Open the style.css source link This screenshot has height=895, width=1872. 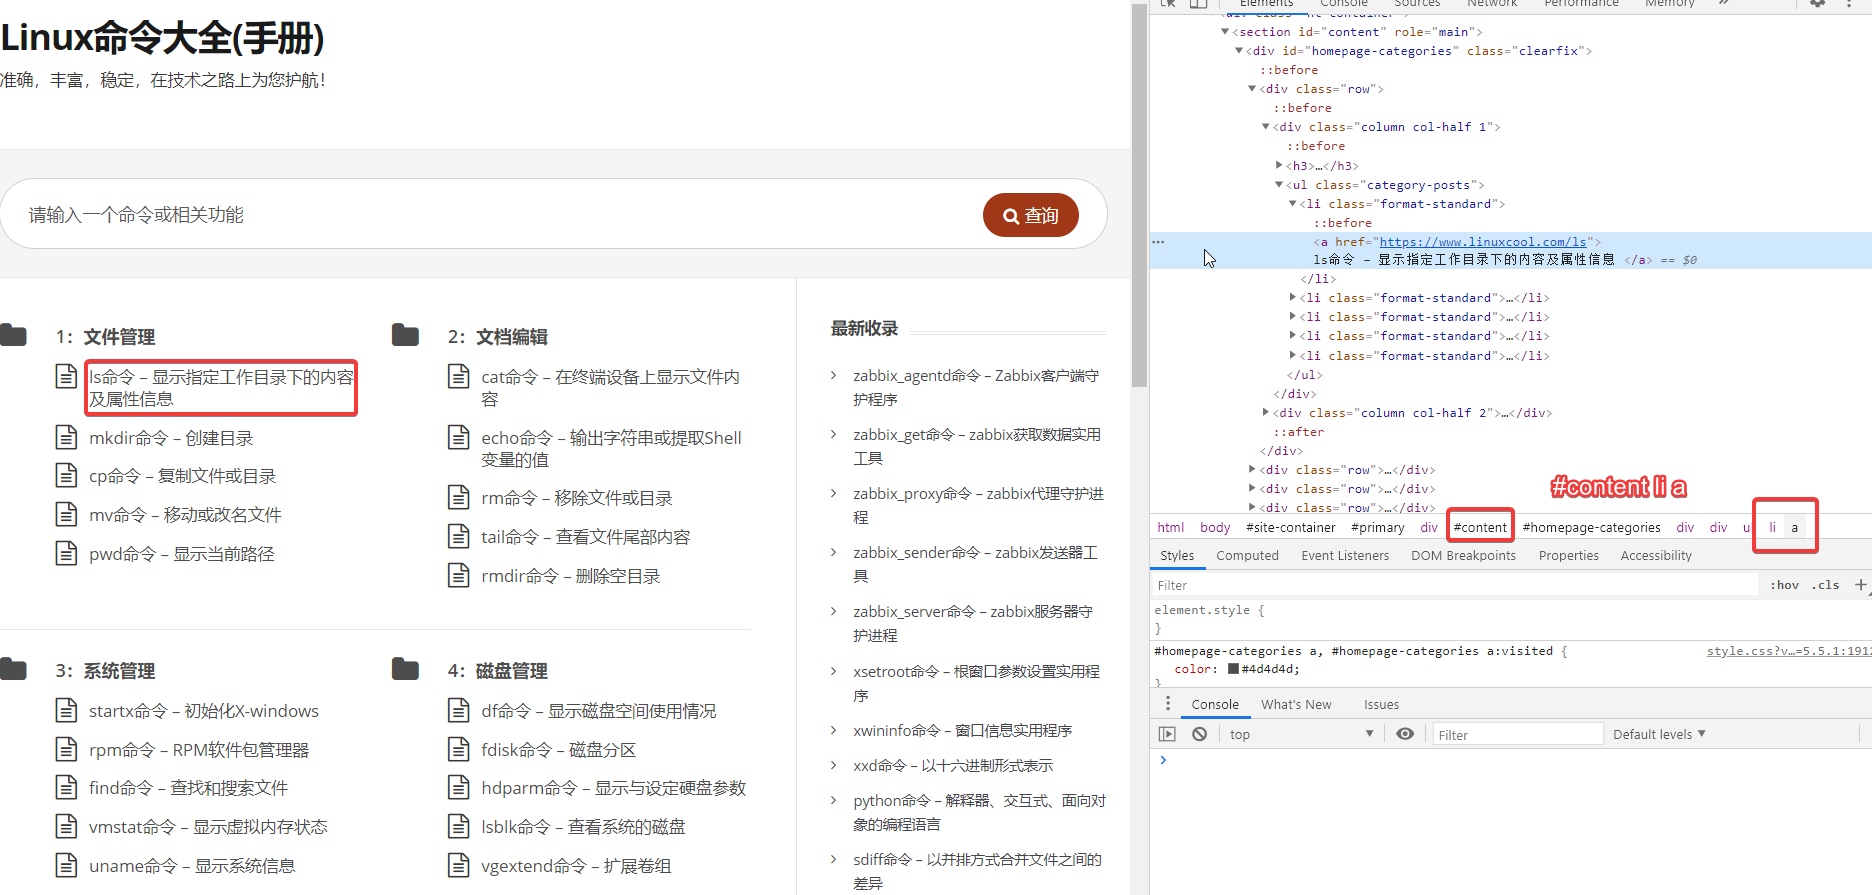(x=1788, y=651)
